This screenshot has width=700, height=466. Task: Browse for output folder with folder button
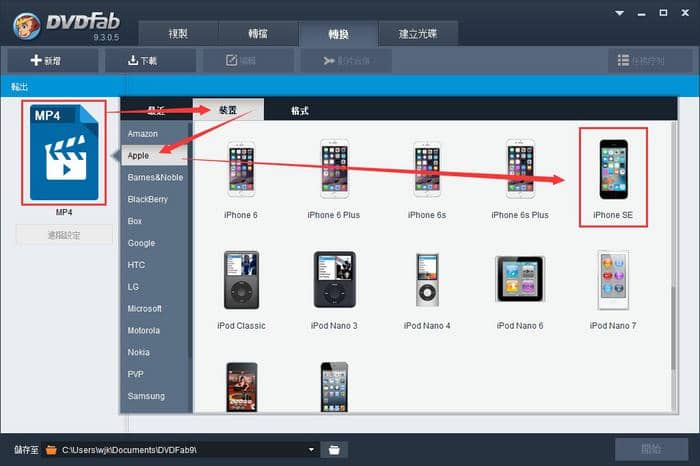334,449
